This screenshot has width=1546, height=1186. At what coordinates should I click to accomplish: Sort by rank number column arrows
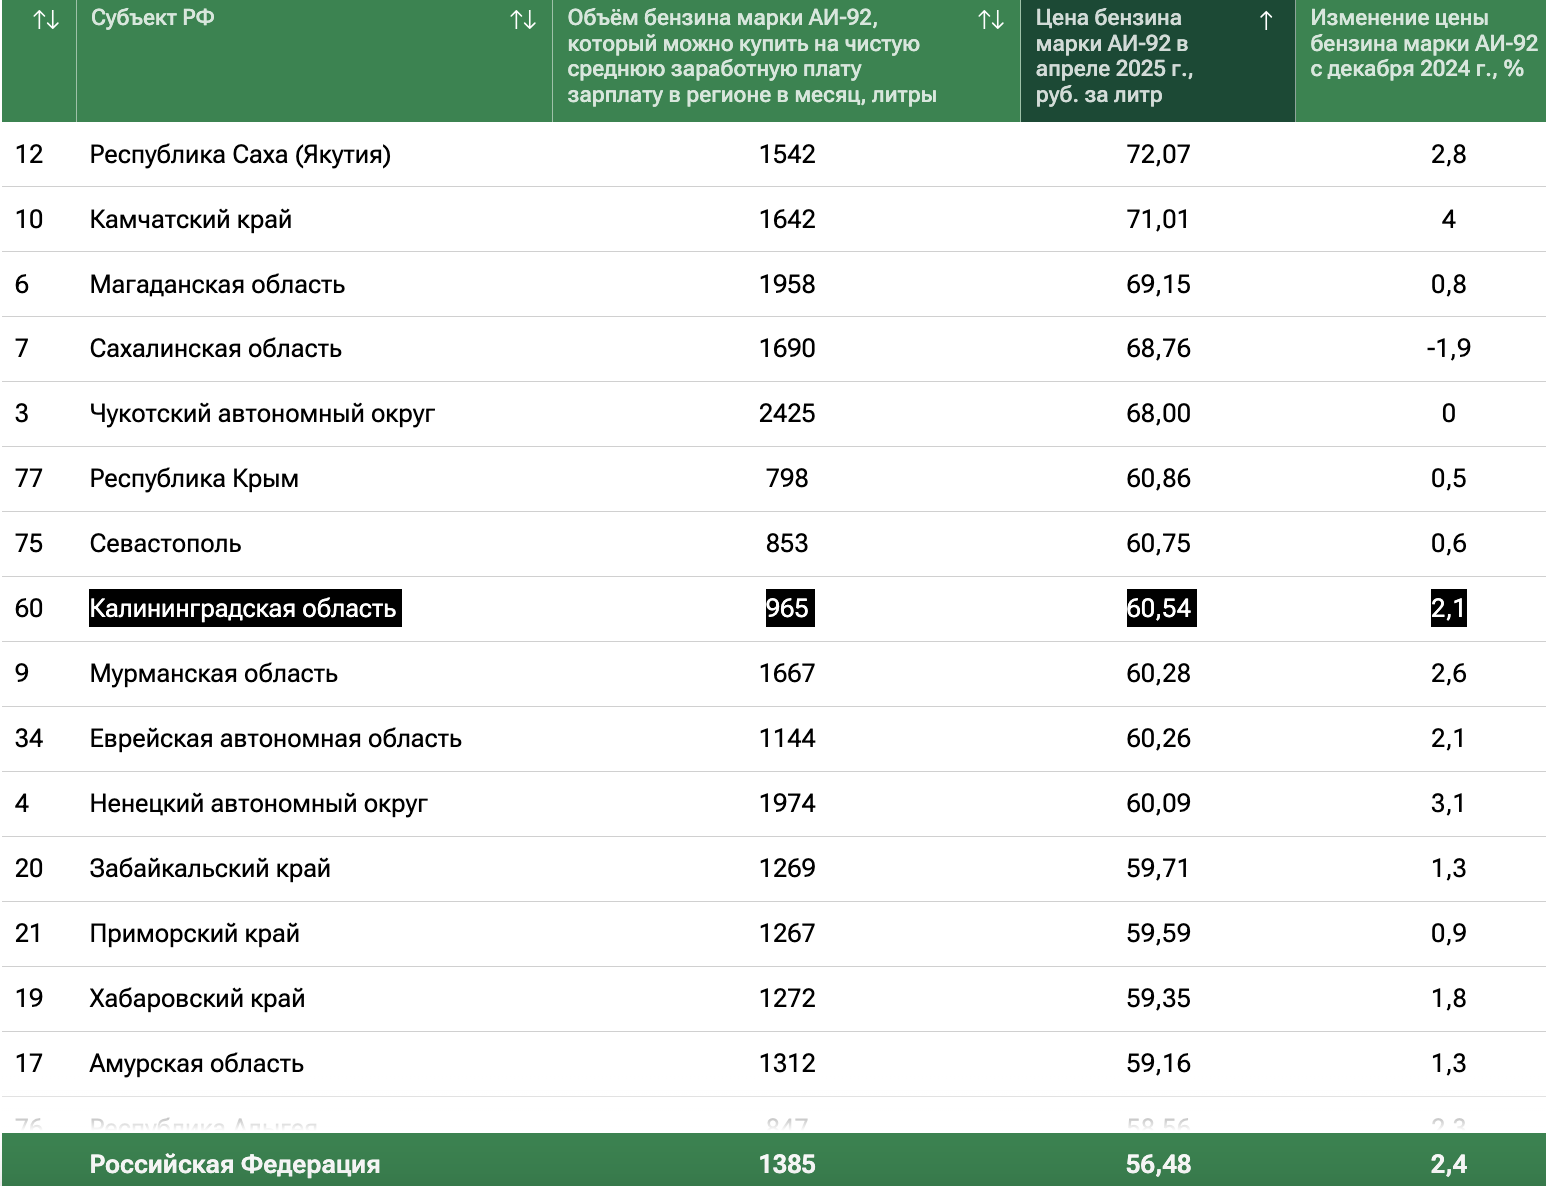46,20
